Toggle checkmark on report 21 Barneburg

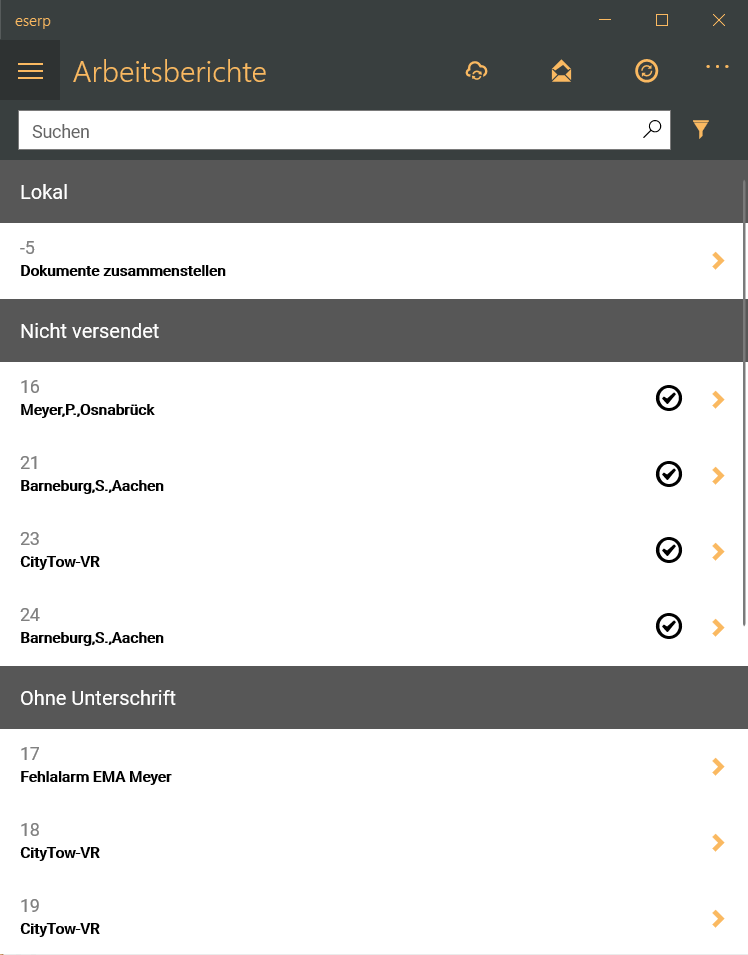click(x=668, y=474)
